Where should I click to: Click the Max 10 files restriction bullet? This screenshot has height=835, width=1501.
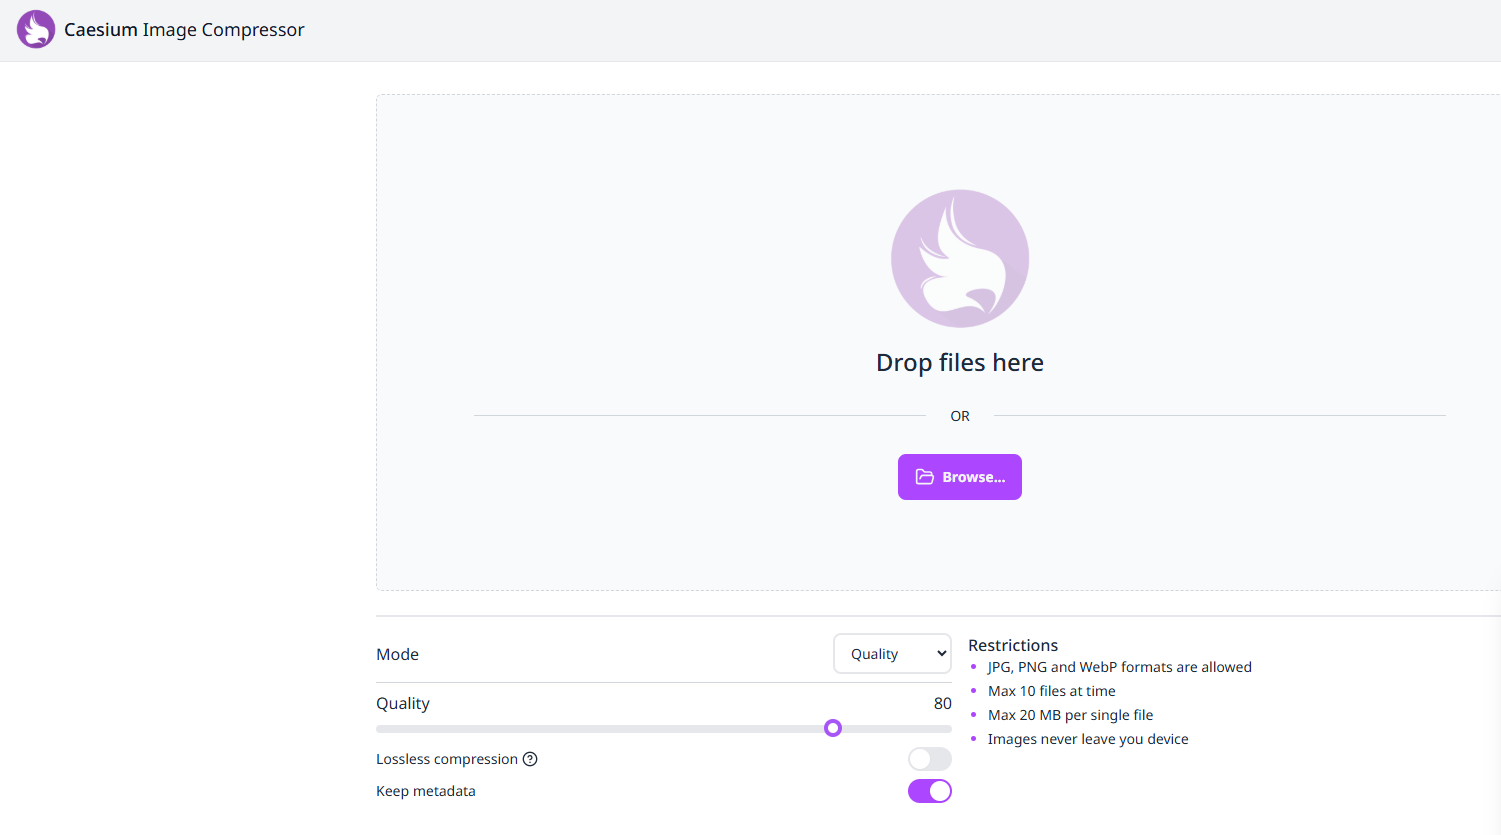[1051, 690]
